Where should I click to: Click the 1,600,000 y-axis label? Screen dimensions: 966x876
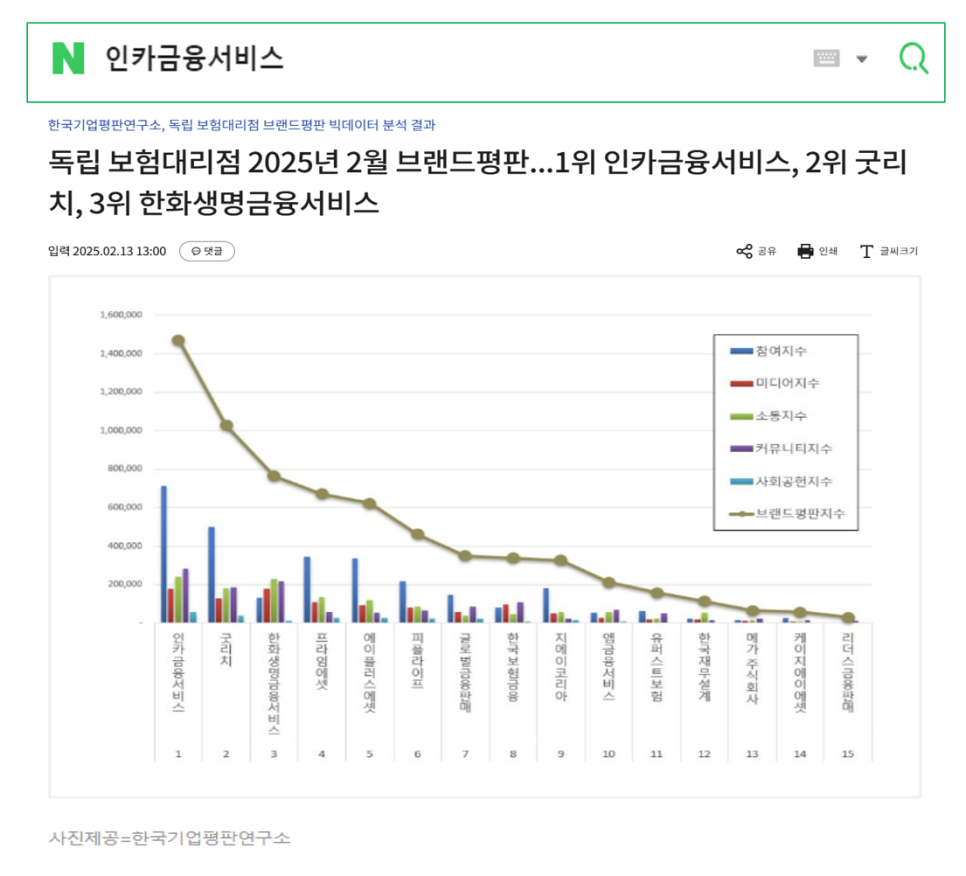pyautogui.click(x=121, y=315)
